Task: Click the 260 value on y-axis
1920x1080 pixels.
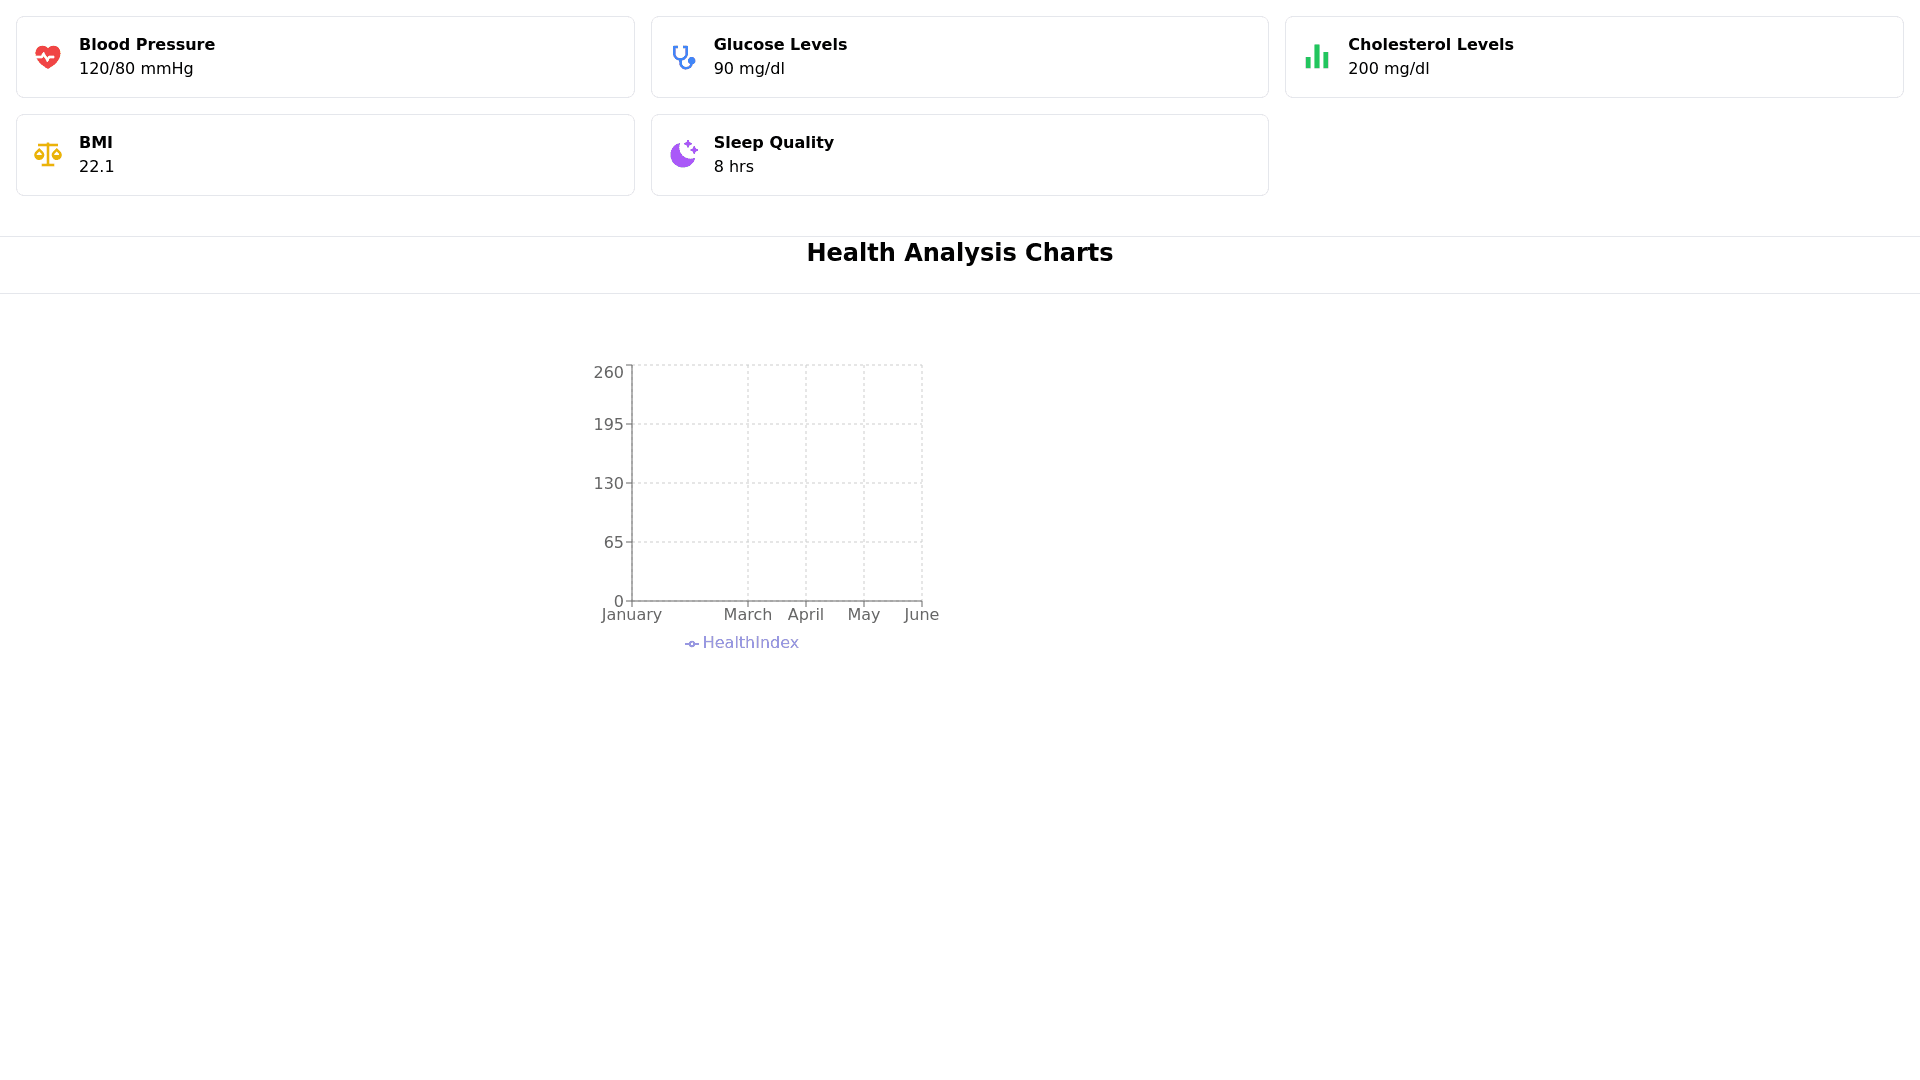Action: tap(608, 373)
